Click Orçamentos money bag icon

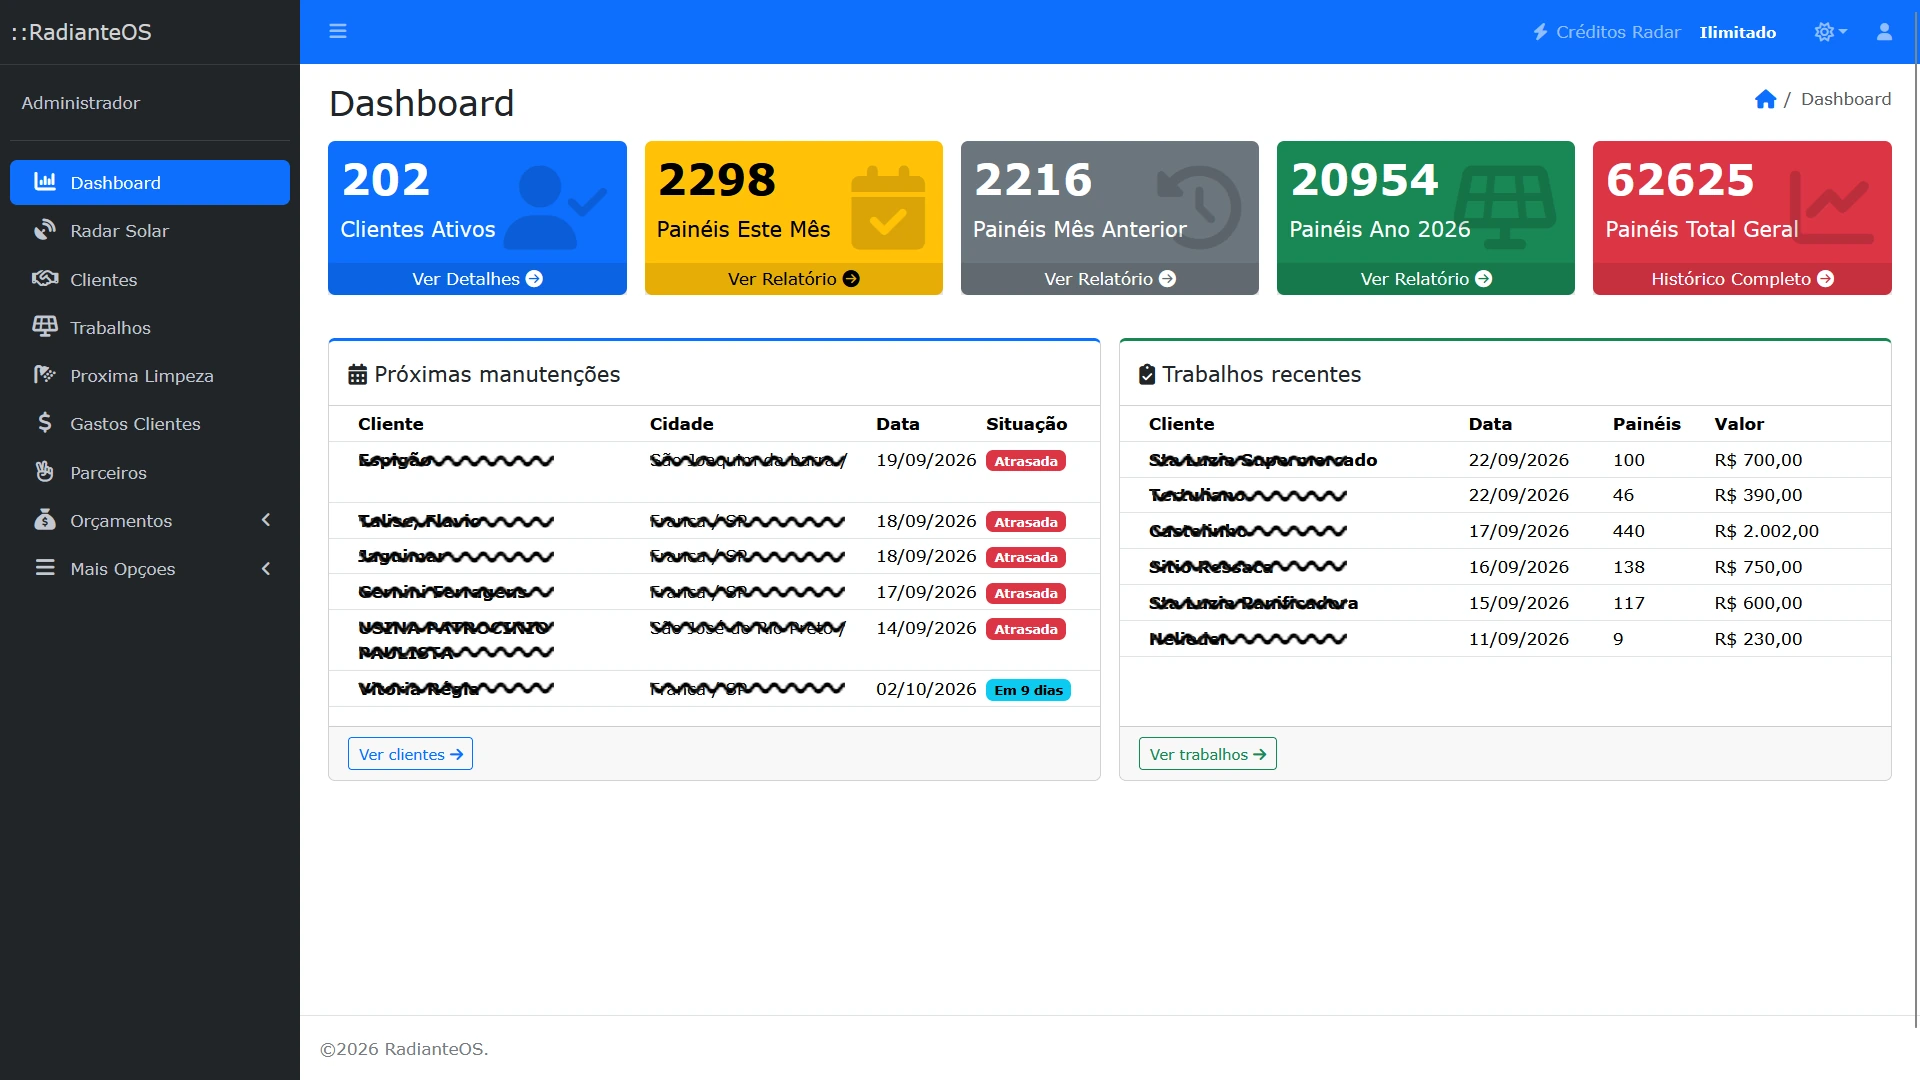coord(44,520)
